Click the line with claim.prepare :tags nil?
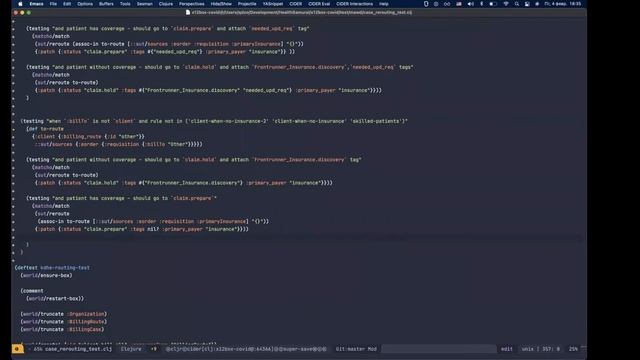640x360 pixels. coord(142,229)
